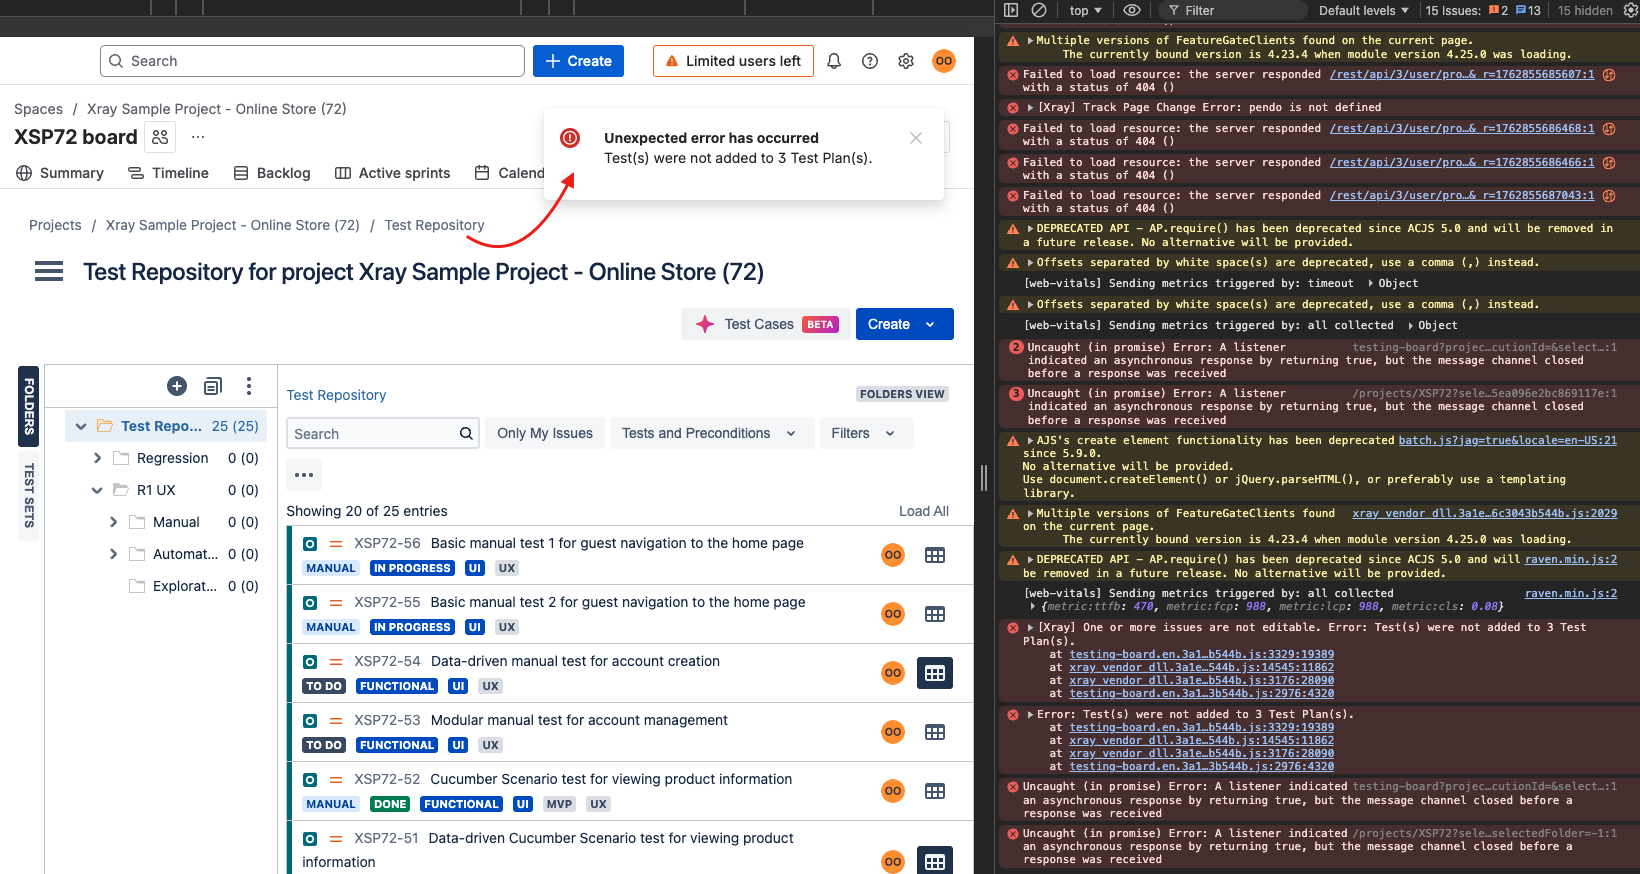
Task: Click the notifications bell icon
Action: (834, 61)
